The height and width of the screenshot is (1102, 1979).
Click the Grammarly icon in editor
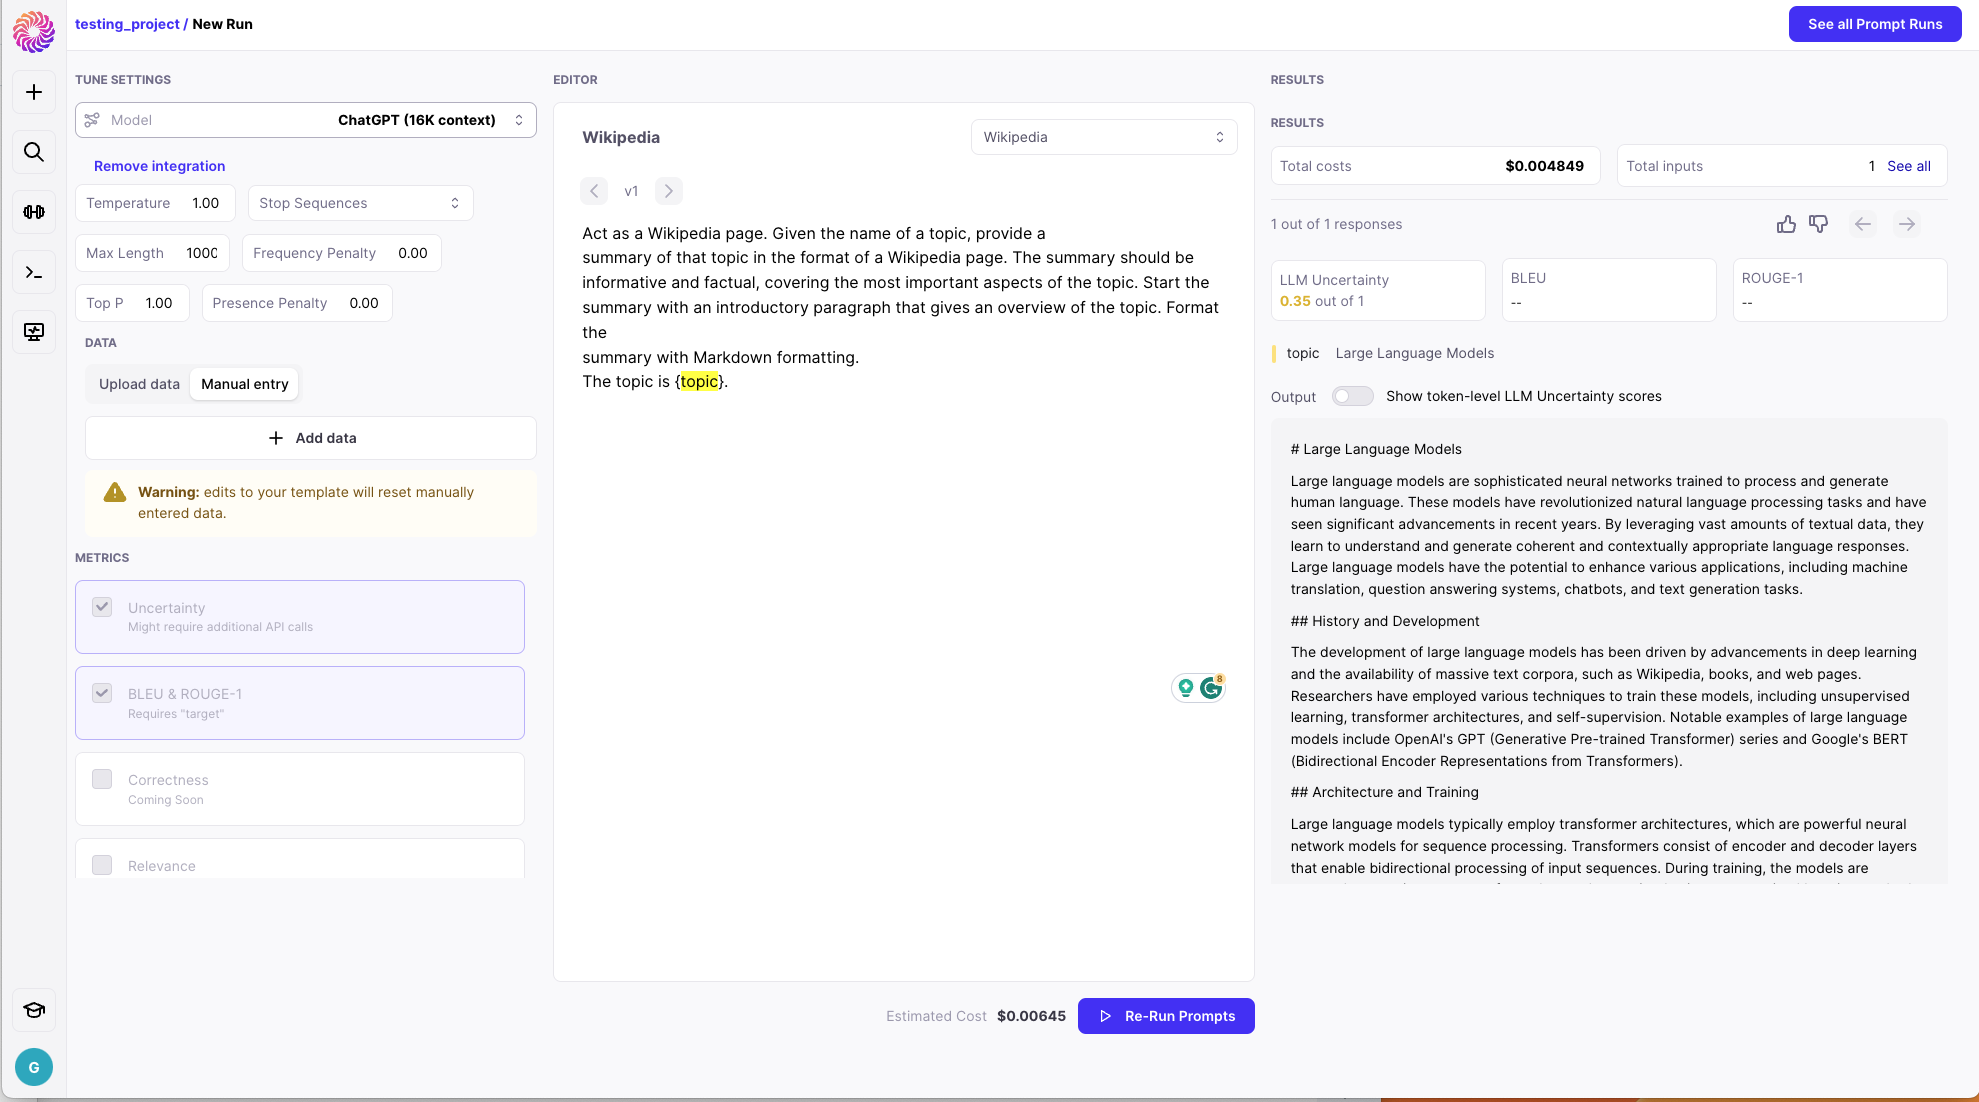point(1211,688)
